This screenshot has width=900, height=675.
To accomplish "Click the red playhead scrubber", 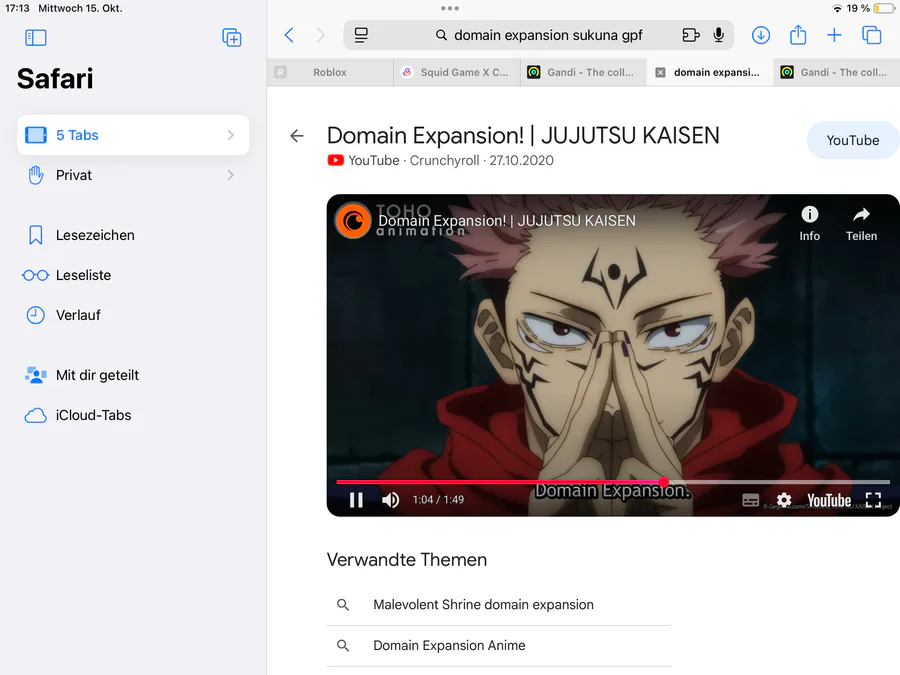I will point(664,482).
